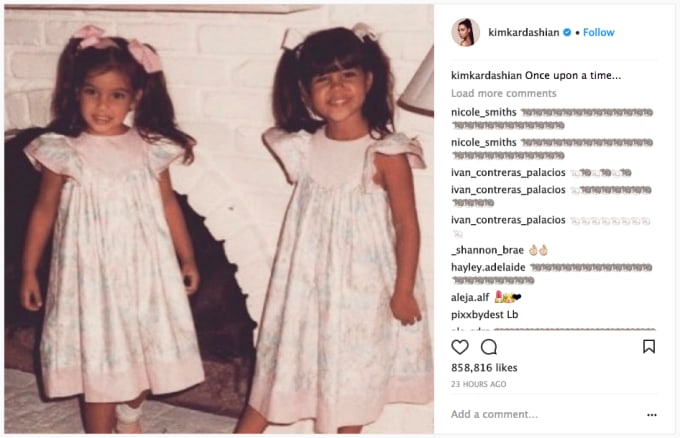
Task: Open the kimkardashian profile avatar
Action: tap(465, 32)
